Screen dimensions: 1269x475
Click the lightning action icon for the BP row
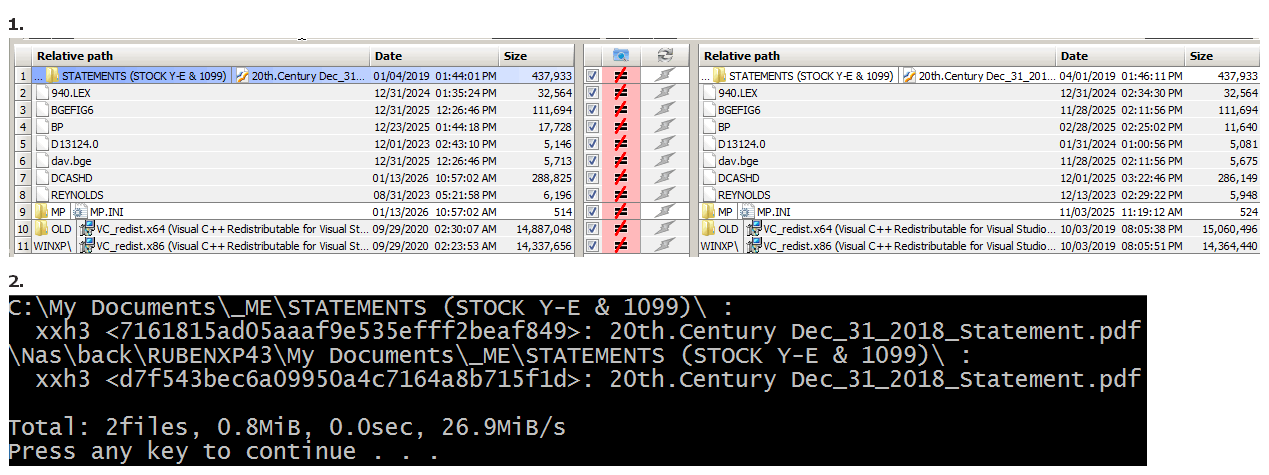662,127
